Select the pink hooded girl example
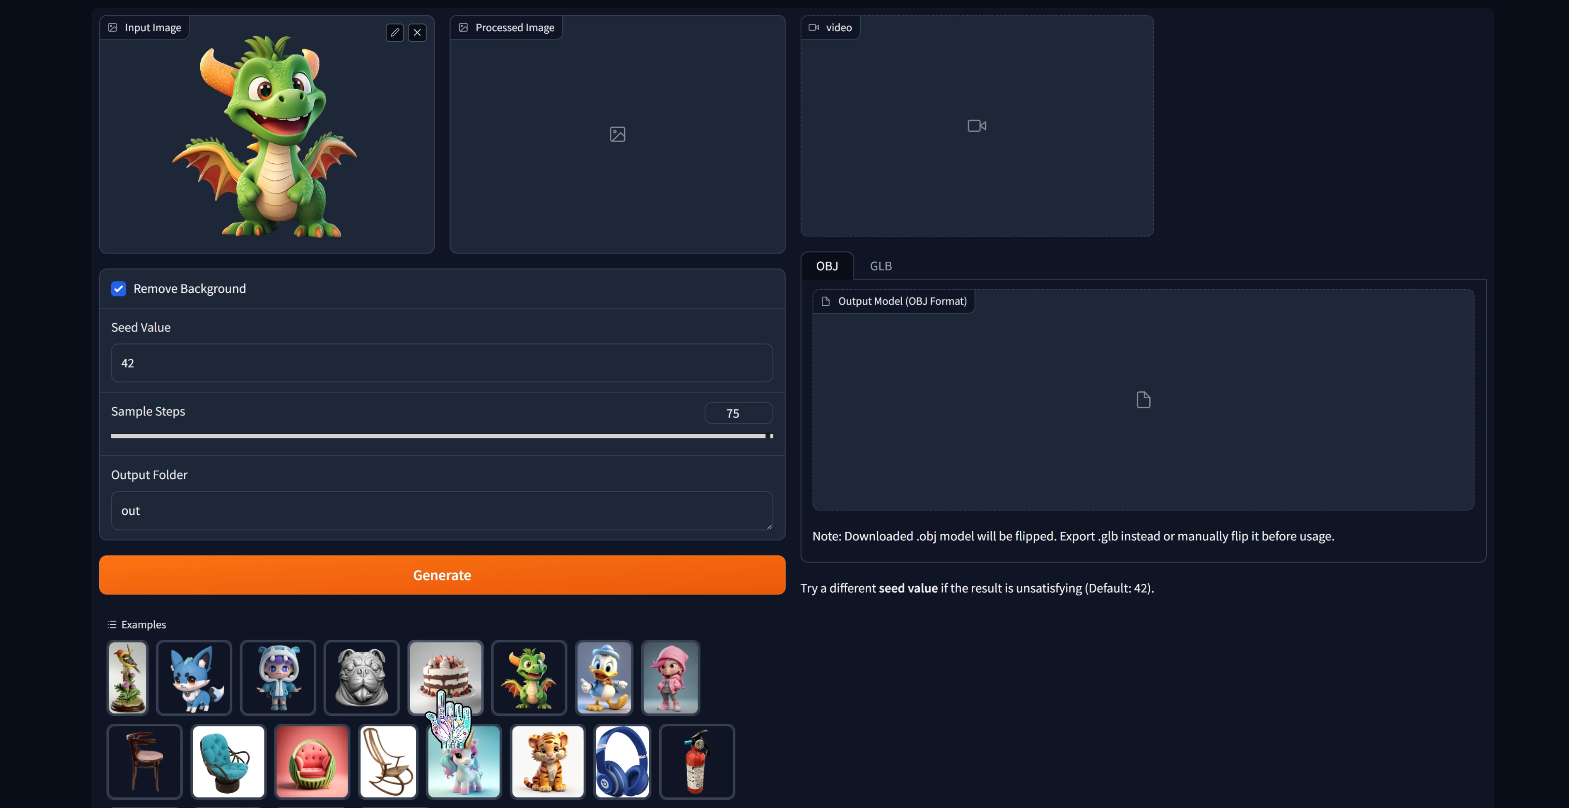Viewport: 1569px width, 808px height. 671,678
